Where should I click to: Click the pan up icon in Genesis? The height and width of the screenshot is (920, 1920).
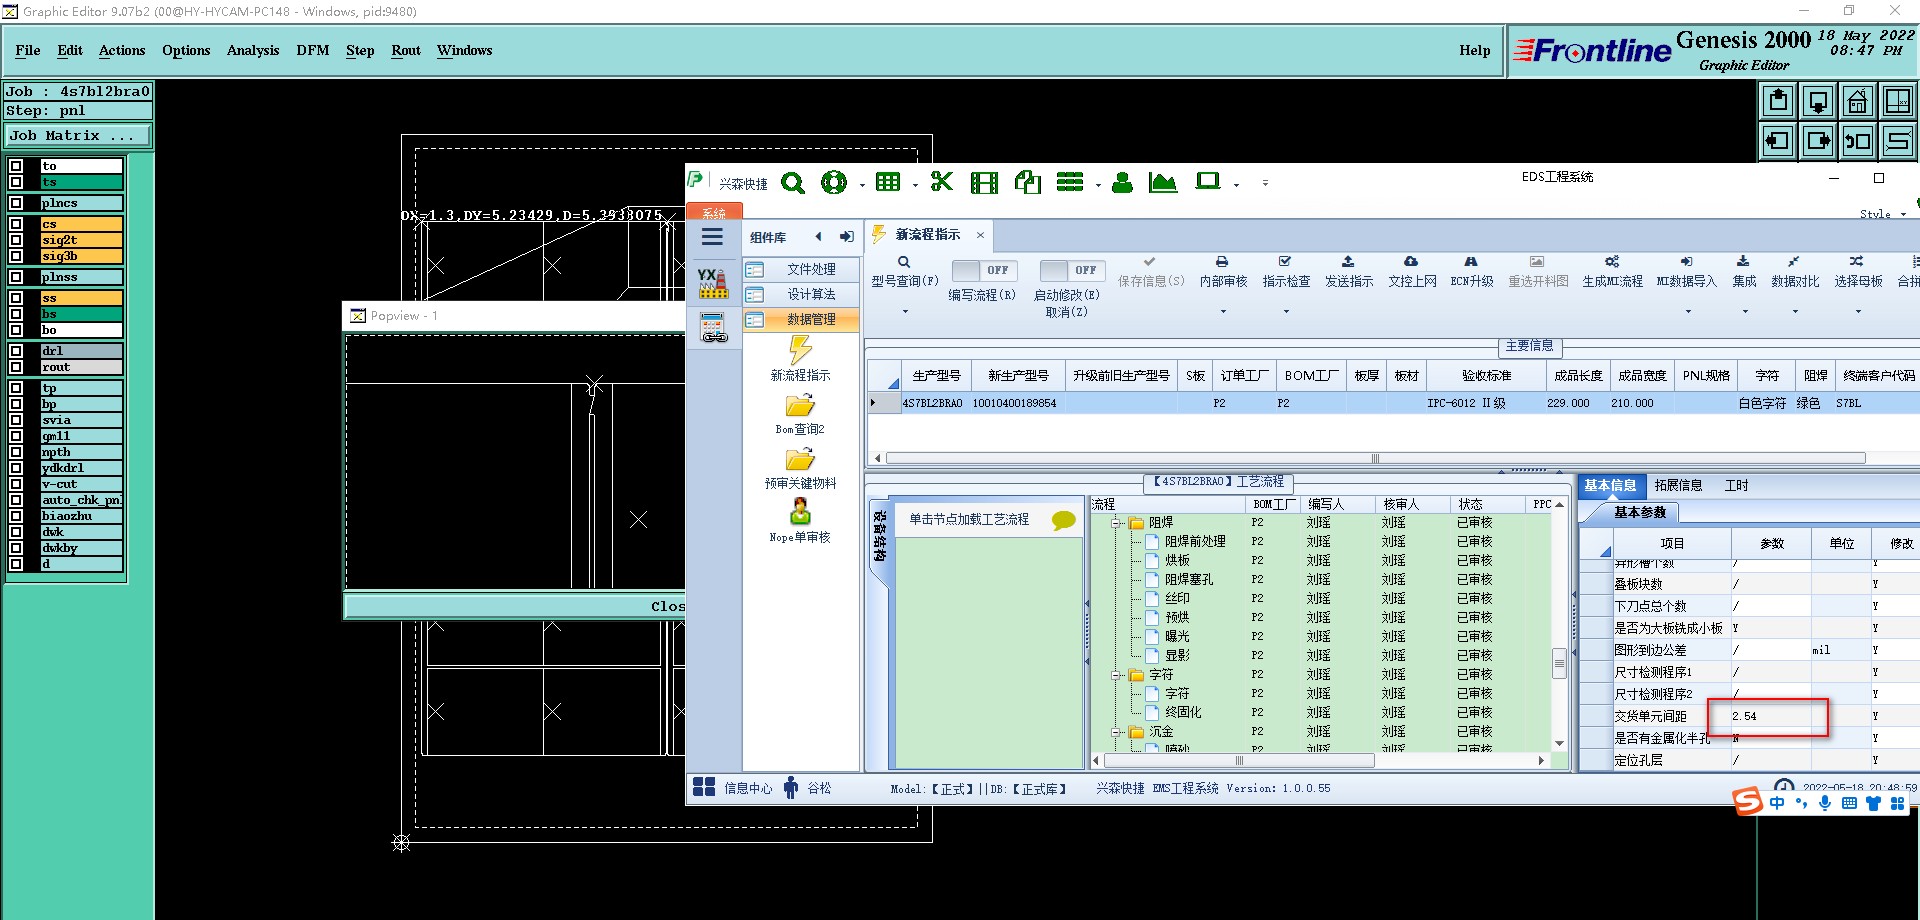coord(1778,101)
